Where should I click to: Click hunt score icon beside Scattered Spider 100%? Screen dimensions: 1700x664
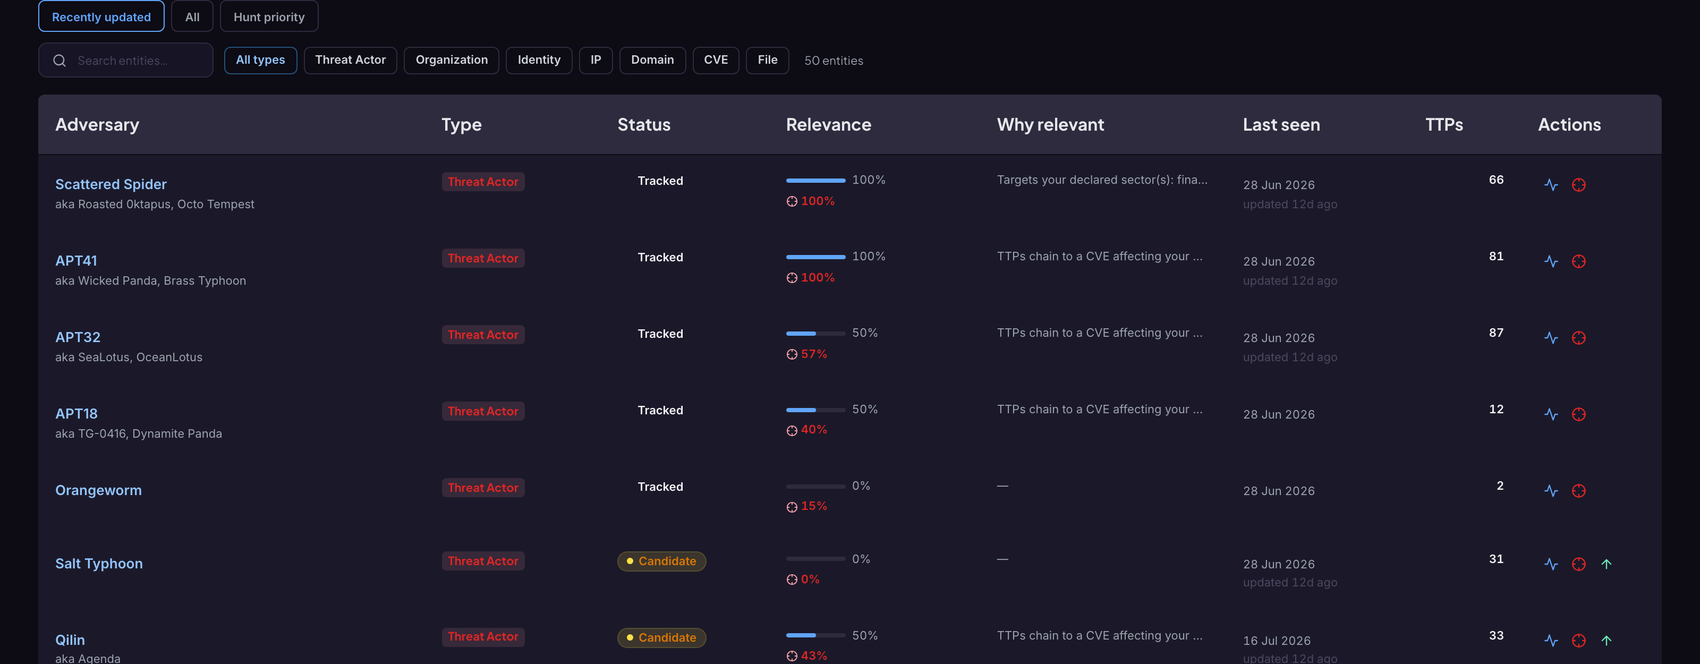pyautogui.click(x=792, y=201)
